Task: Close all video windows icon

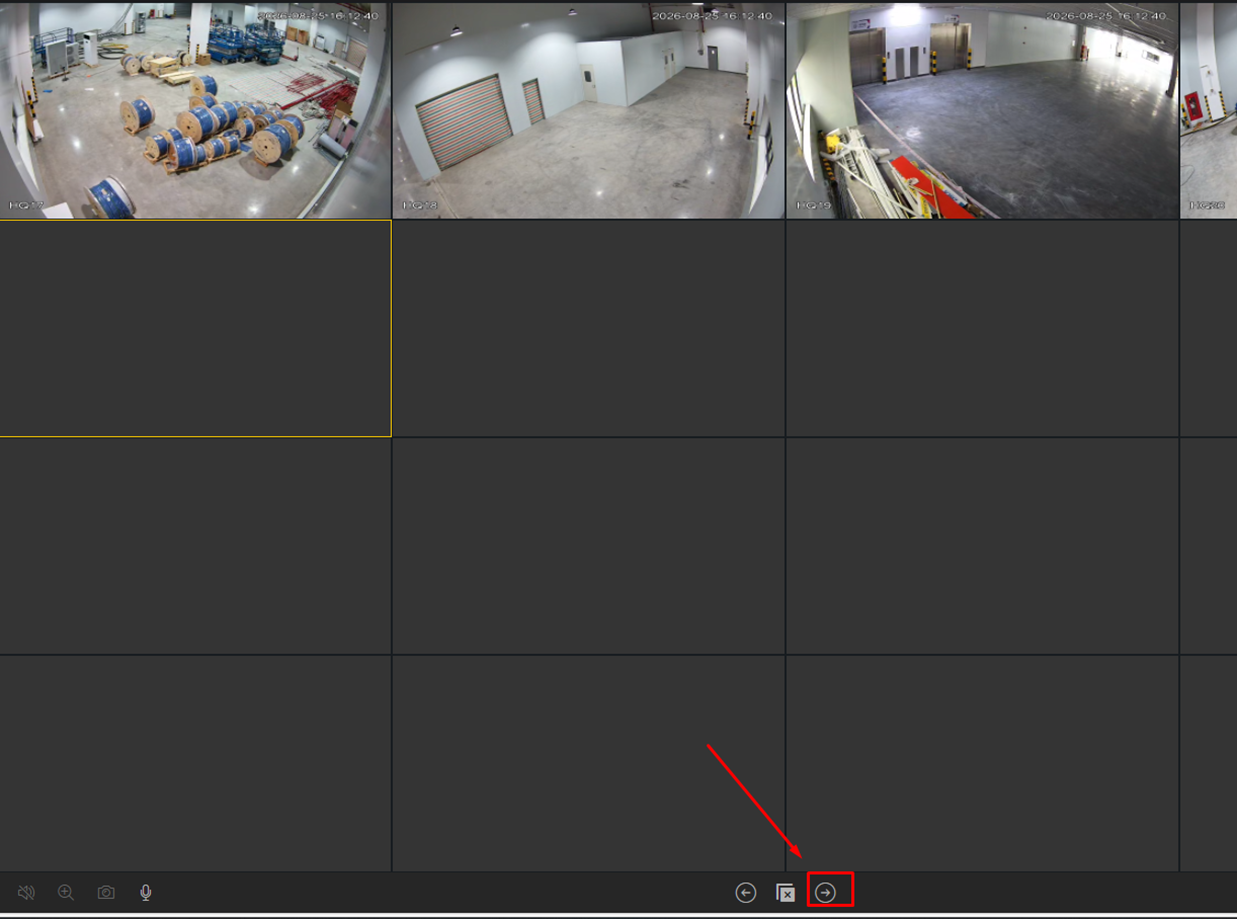Action: pos(786,893)
